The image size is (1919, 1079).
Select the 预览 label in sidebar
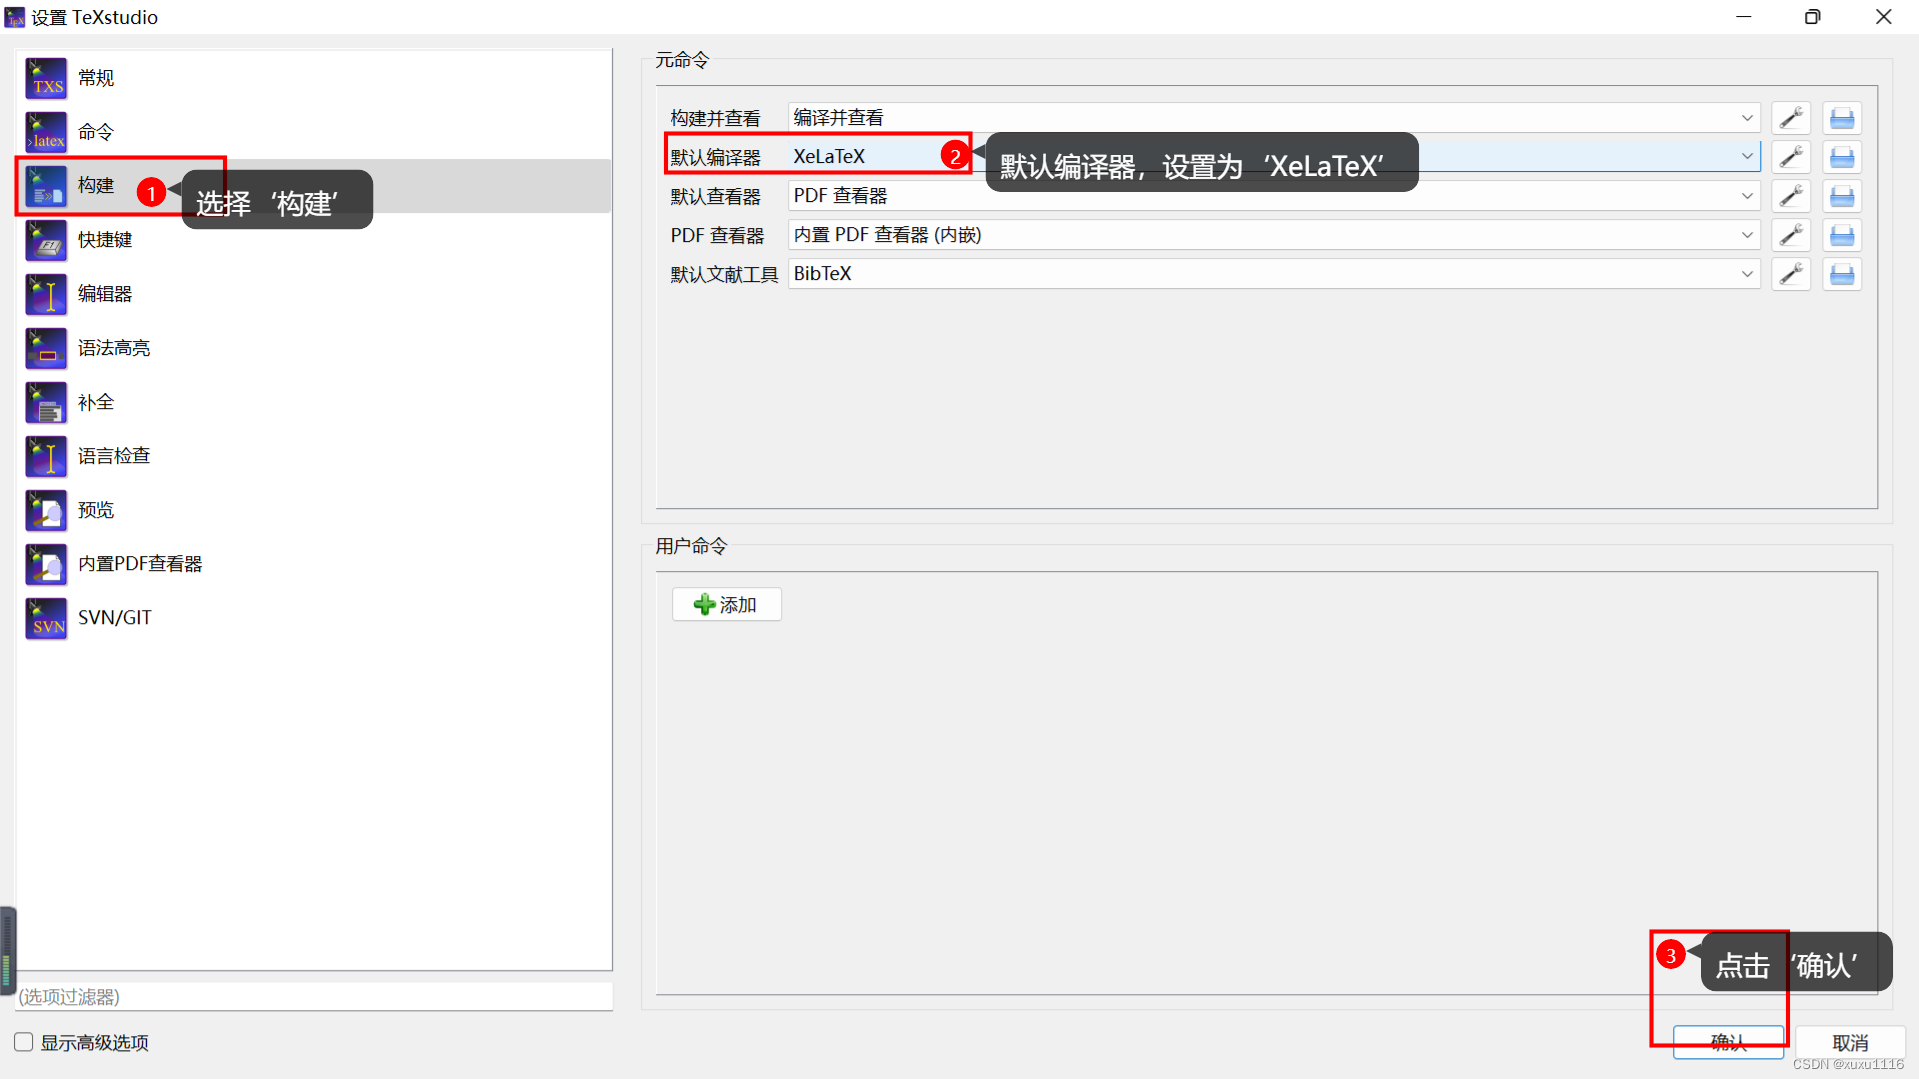click(x=96, y=510)
